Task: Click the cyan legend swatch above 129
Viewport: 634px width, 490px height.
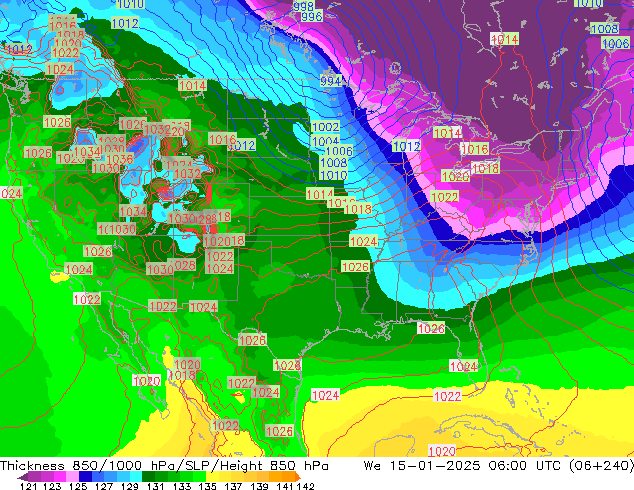Action: pos(136,476)
